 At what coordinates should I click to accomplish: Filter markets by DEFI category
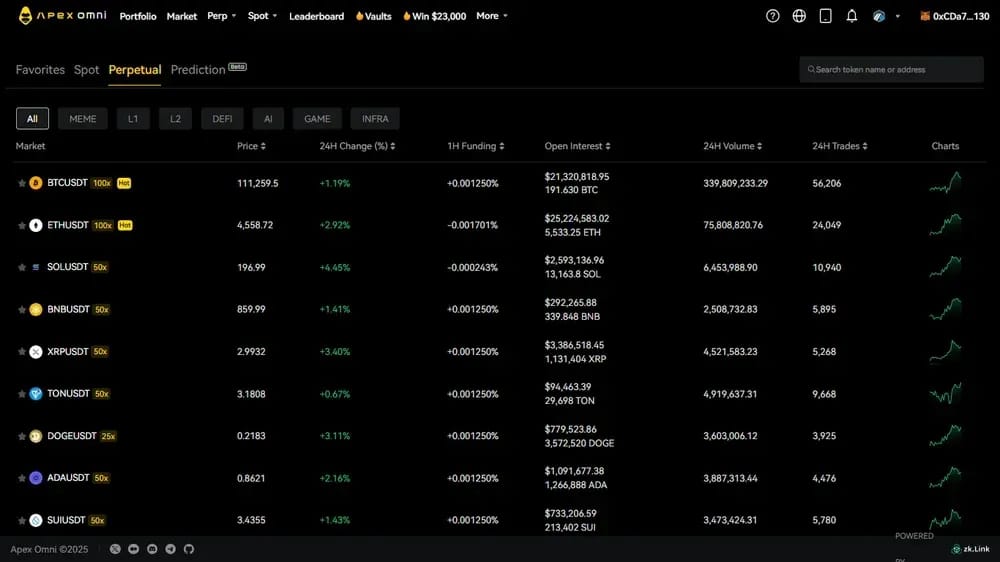pos(222,119)
